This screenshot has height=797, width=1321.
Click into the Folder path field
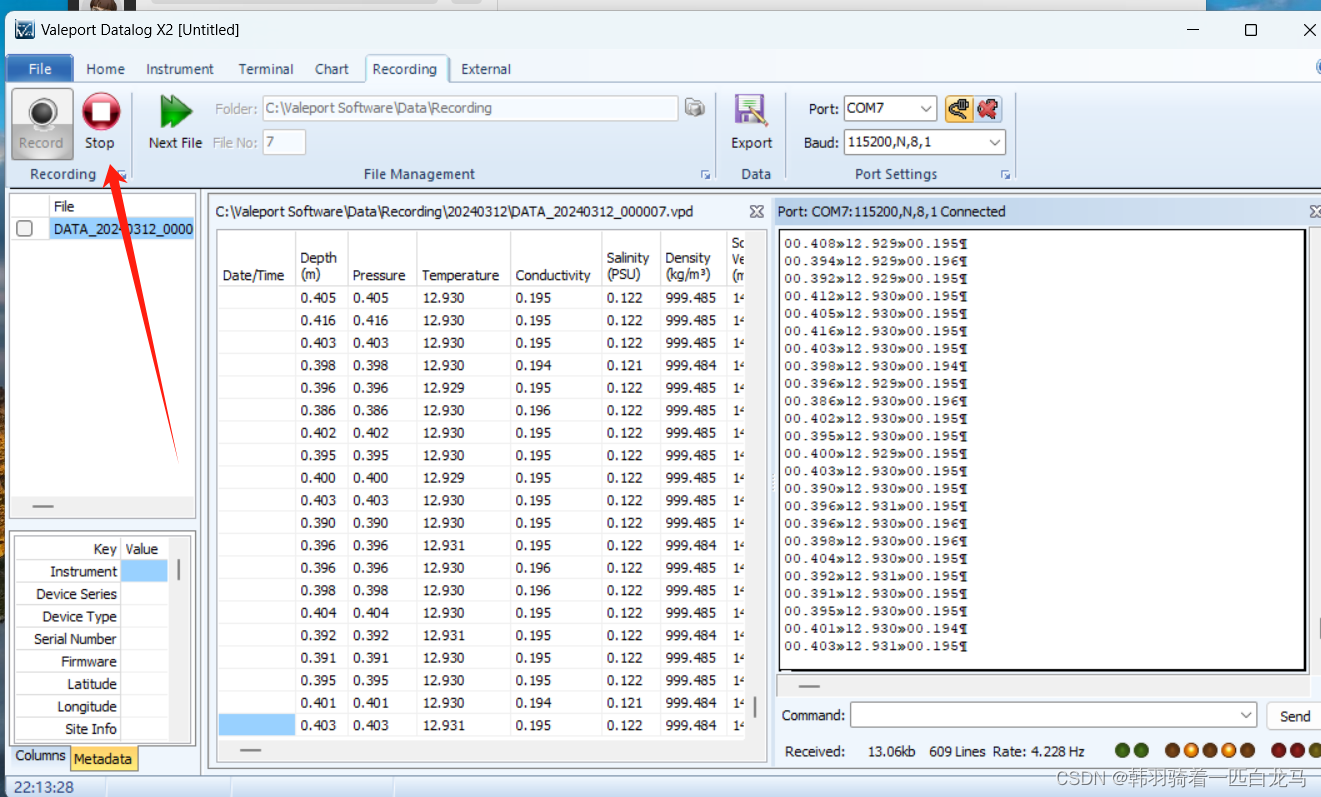470,108
